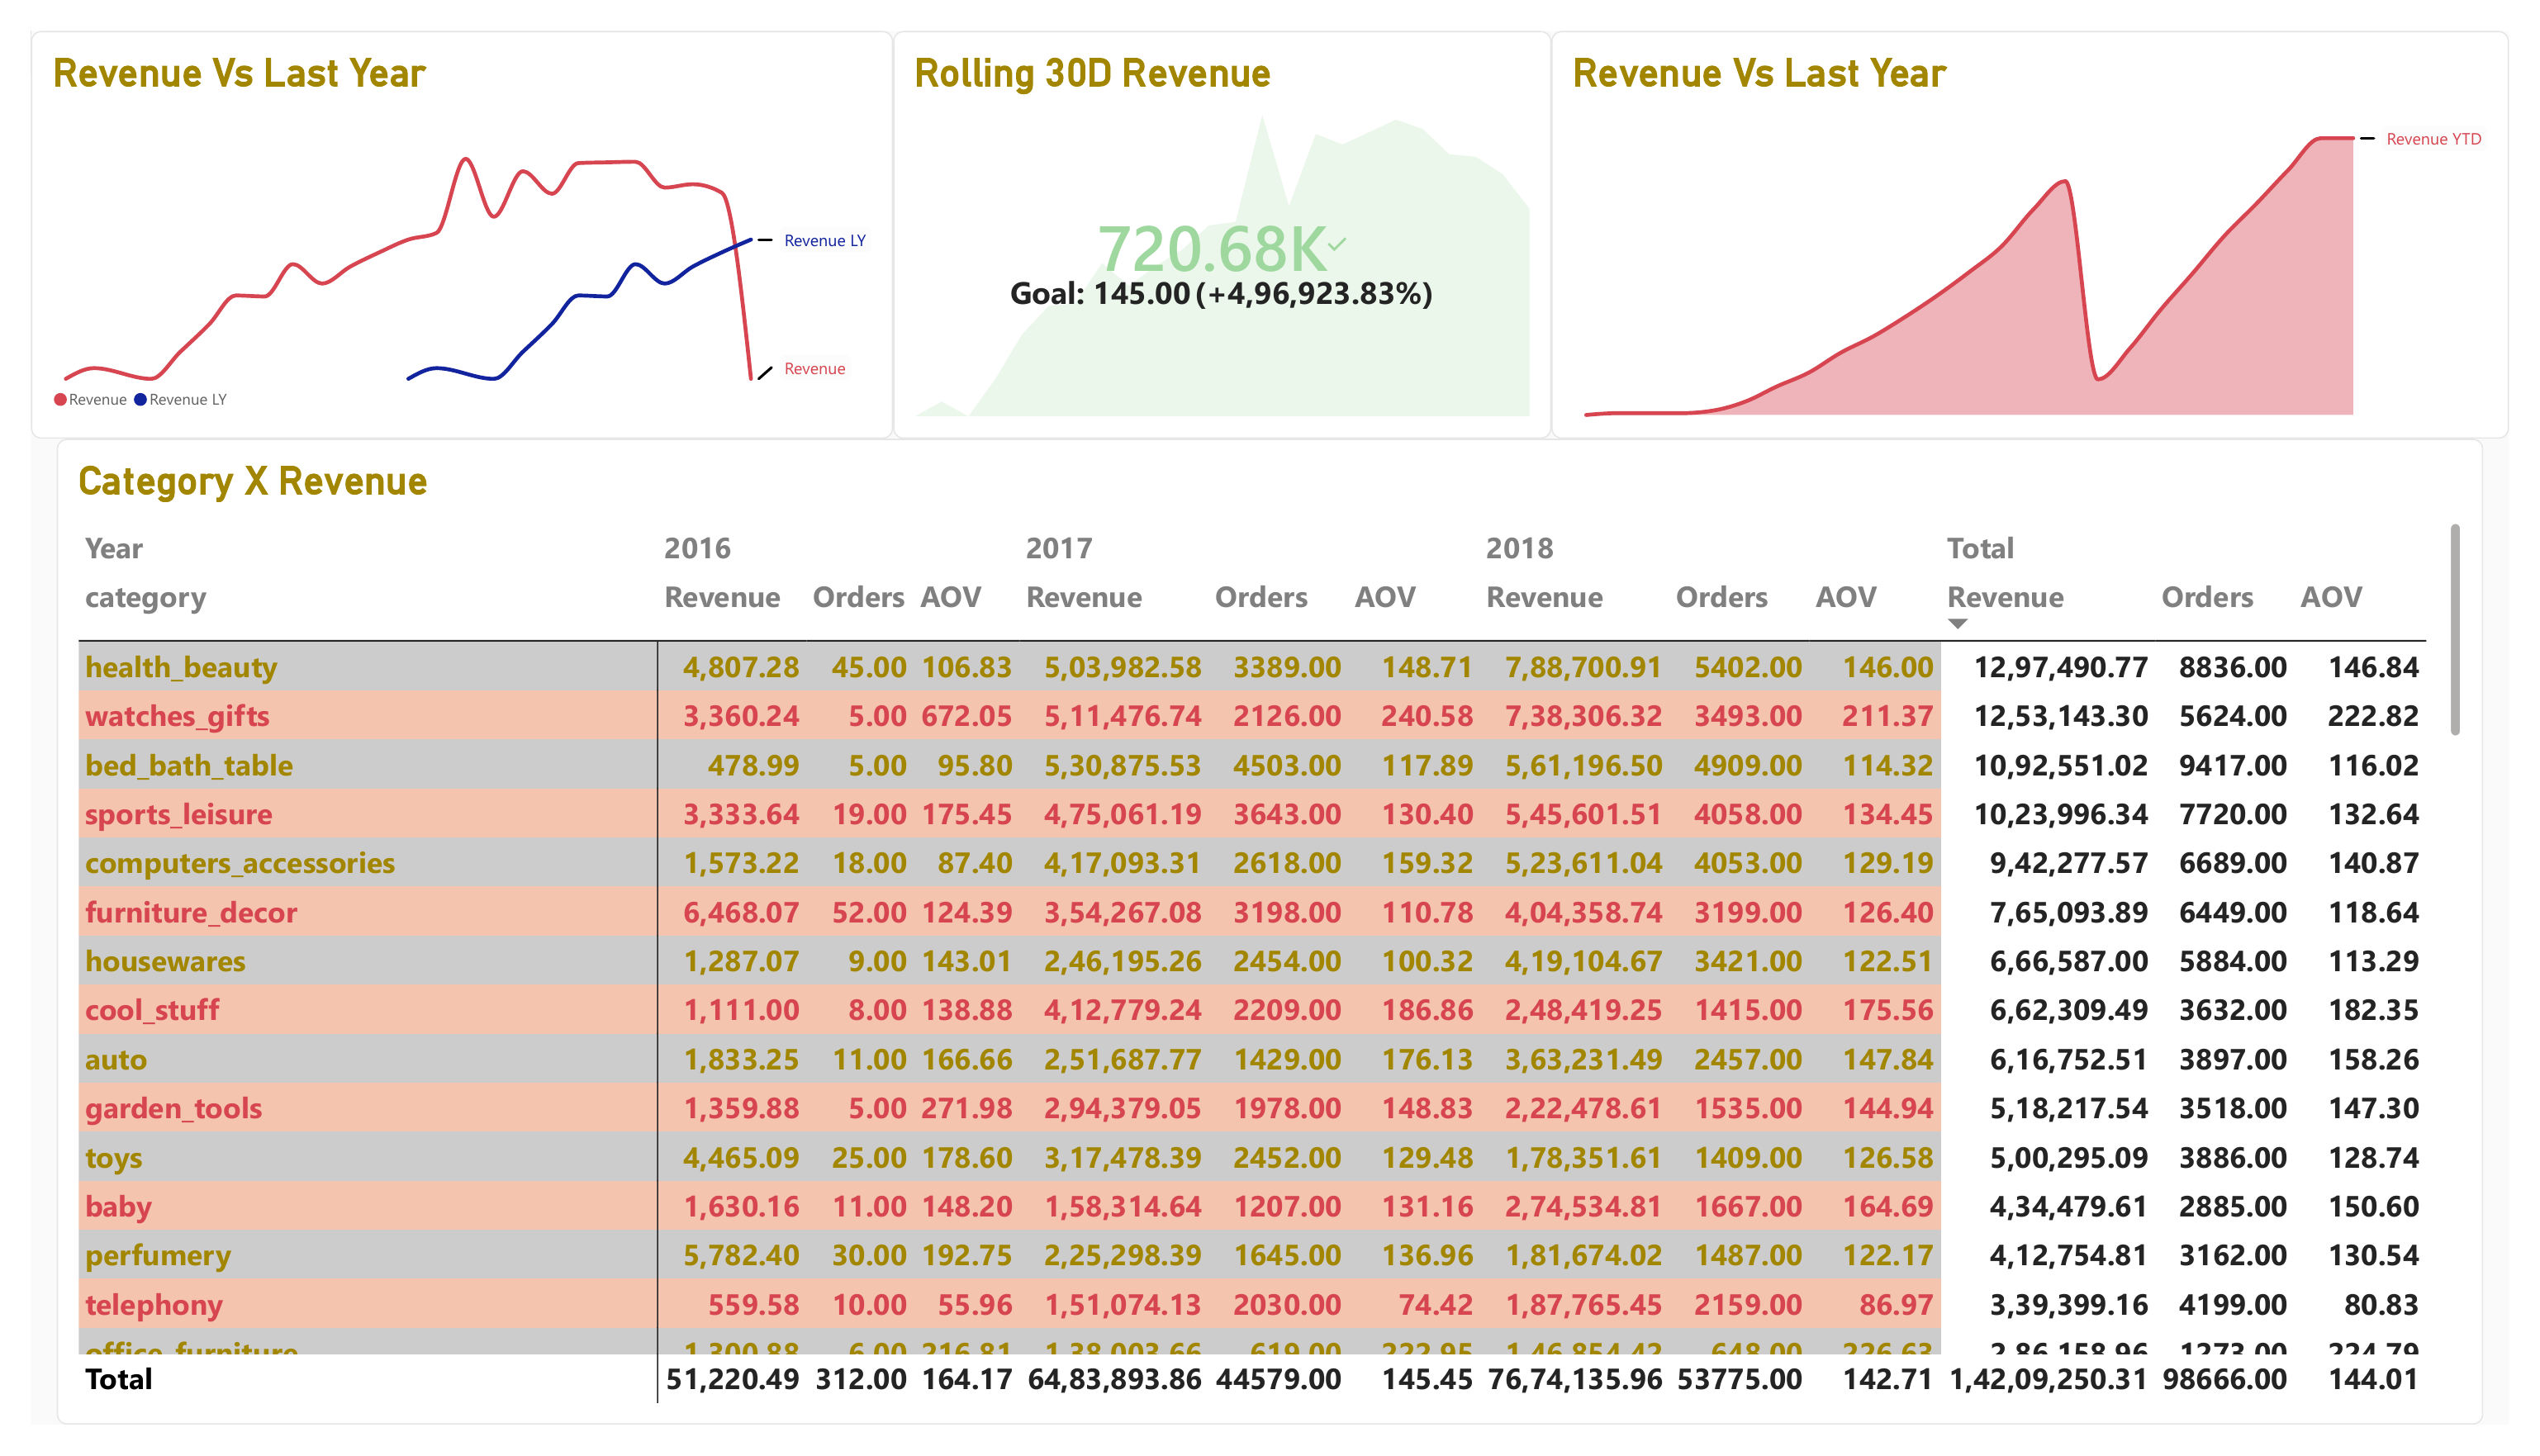
Task: Select the sports_leisure category
Action: click(x=178, y=814)
